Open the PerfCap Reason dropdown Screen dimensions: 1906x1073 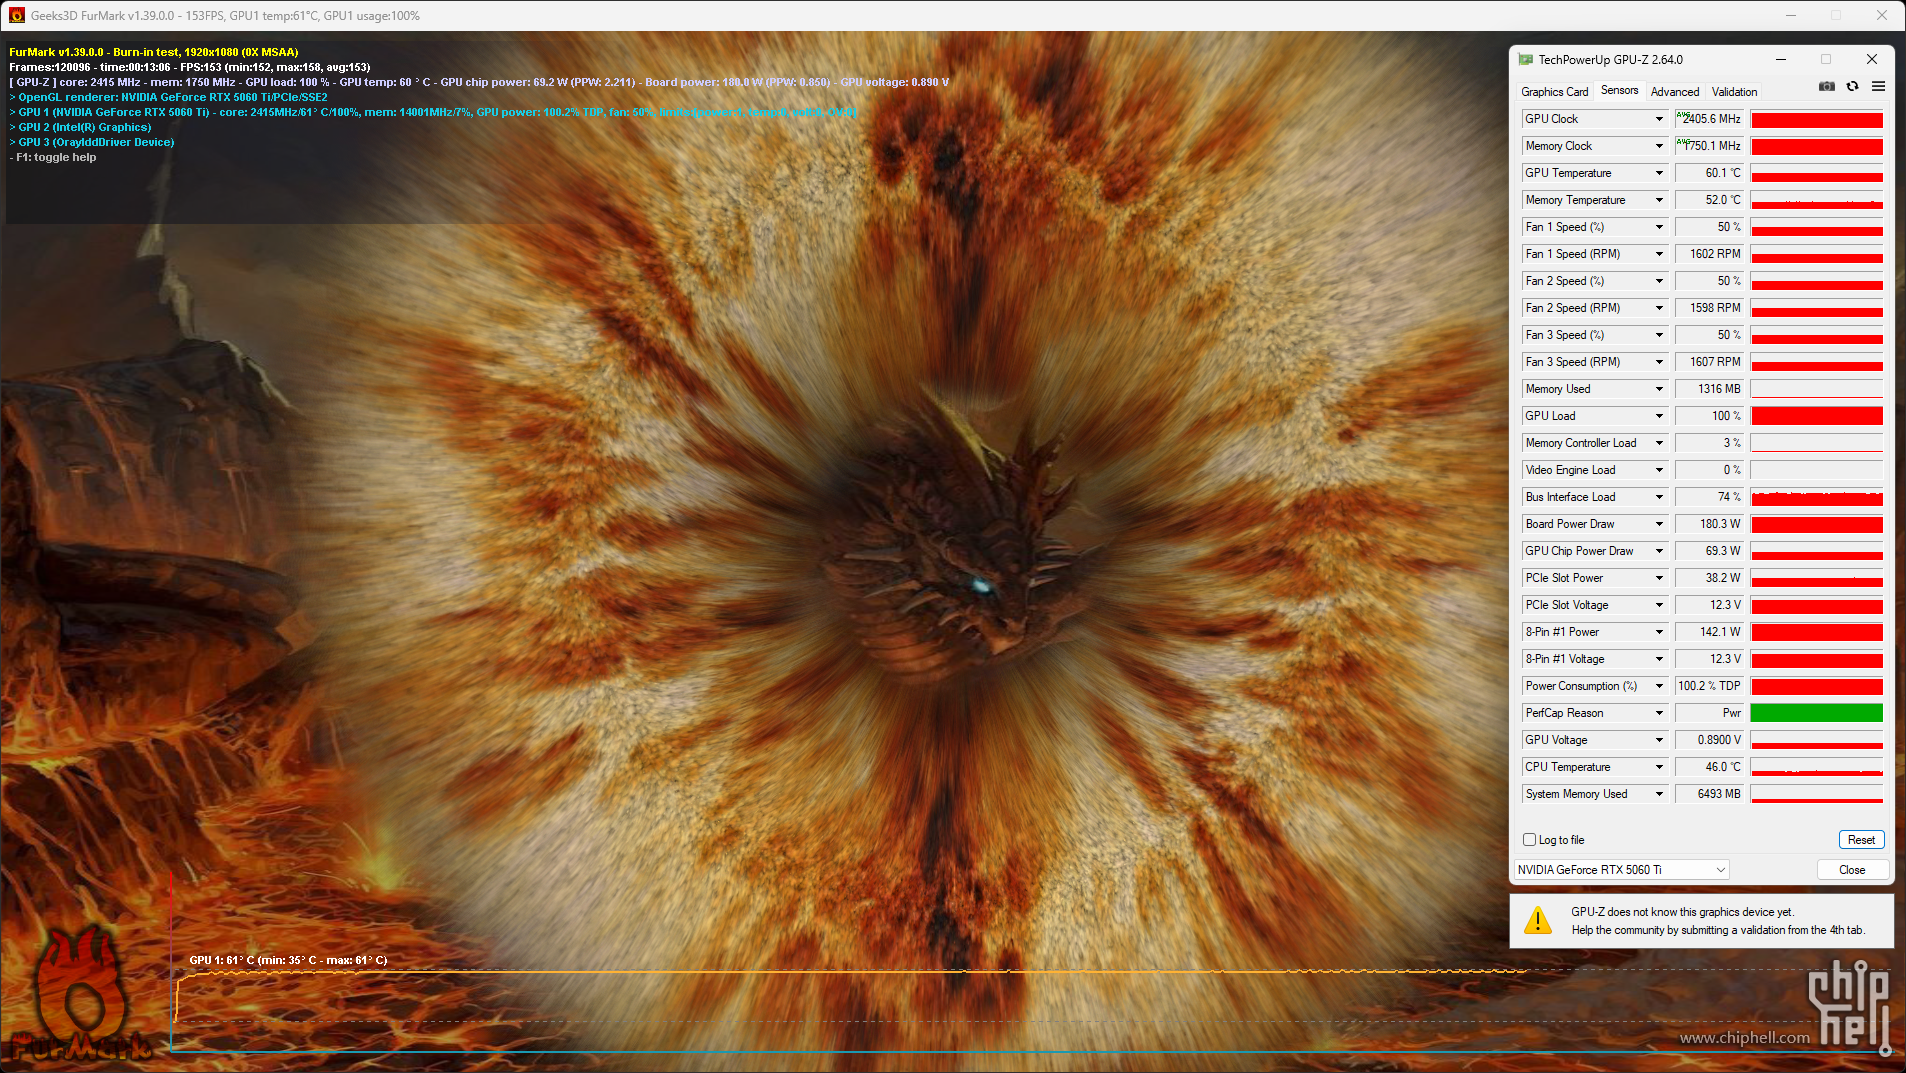click(x=1659, y=713)
